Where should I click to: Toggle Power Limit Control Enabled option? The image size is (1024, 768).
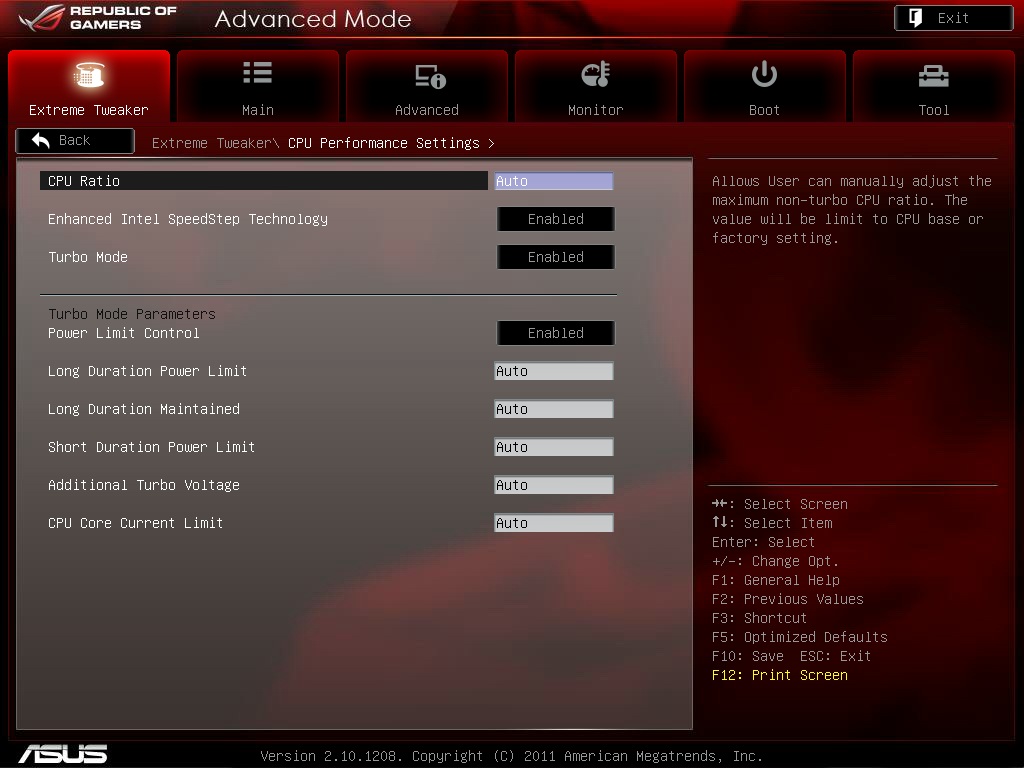[x=556, y=333]
